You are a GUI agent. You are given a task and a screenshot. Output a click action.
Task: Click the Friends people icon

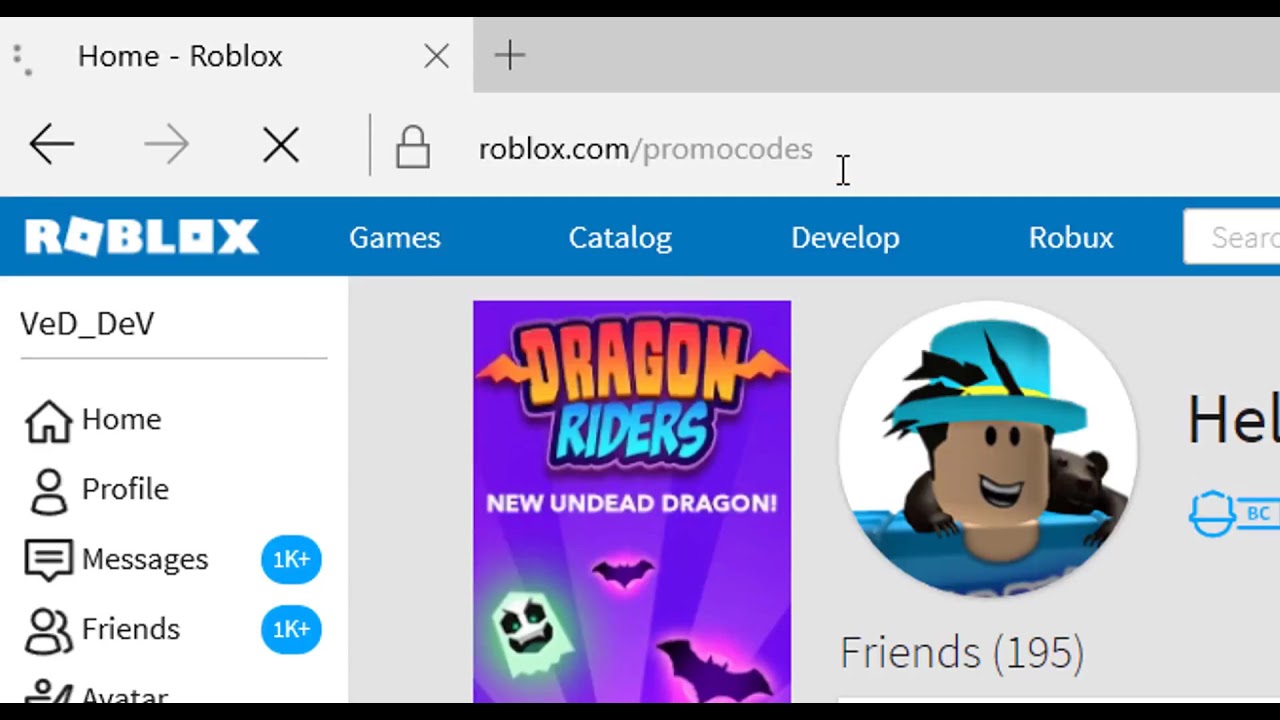[48, 630]
